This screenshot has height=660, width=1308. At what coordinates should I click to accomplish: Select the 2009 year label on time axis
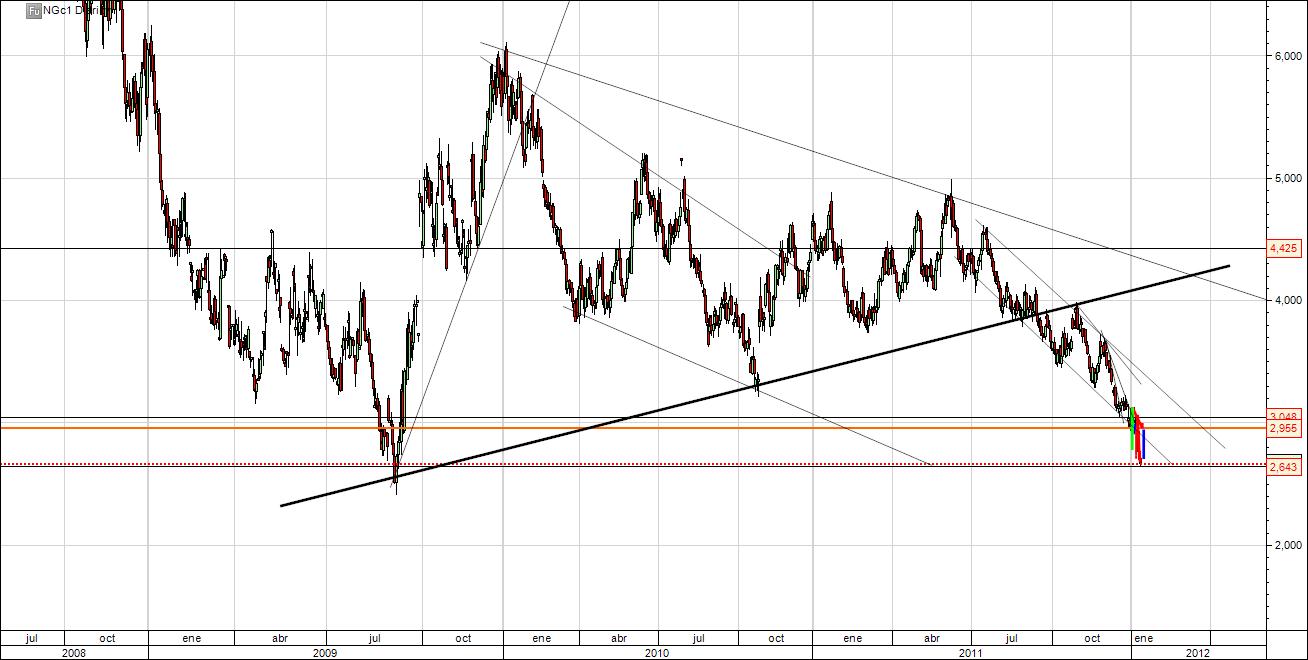point(325,652)
